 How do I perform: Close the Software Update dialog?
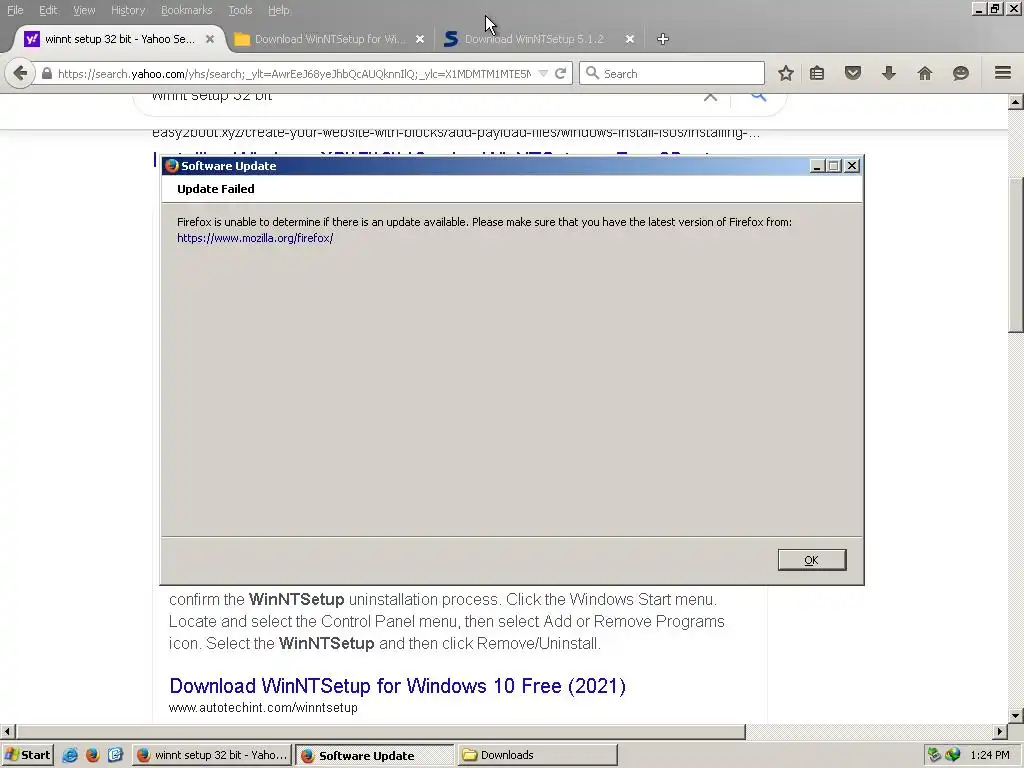(x=852, y=166)
